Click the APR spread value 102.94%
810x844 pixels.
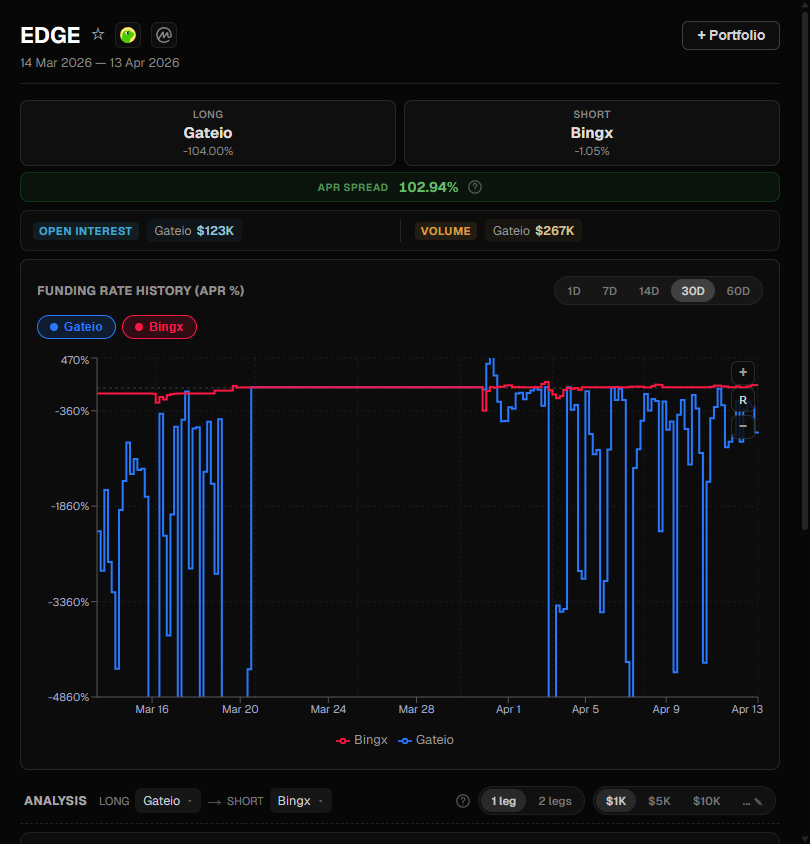tap(428, 187)
